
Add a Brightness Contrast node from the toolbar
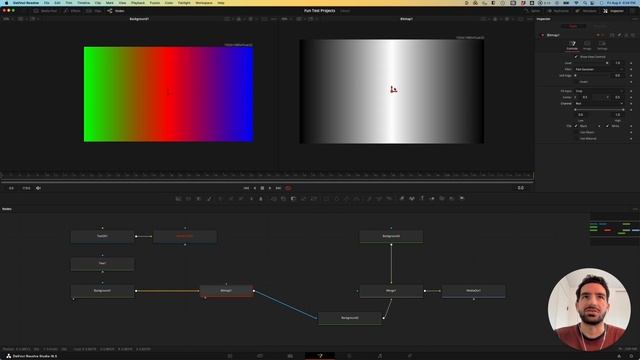[x=252, y=198]
